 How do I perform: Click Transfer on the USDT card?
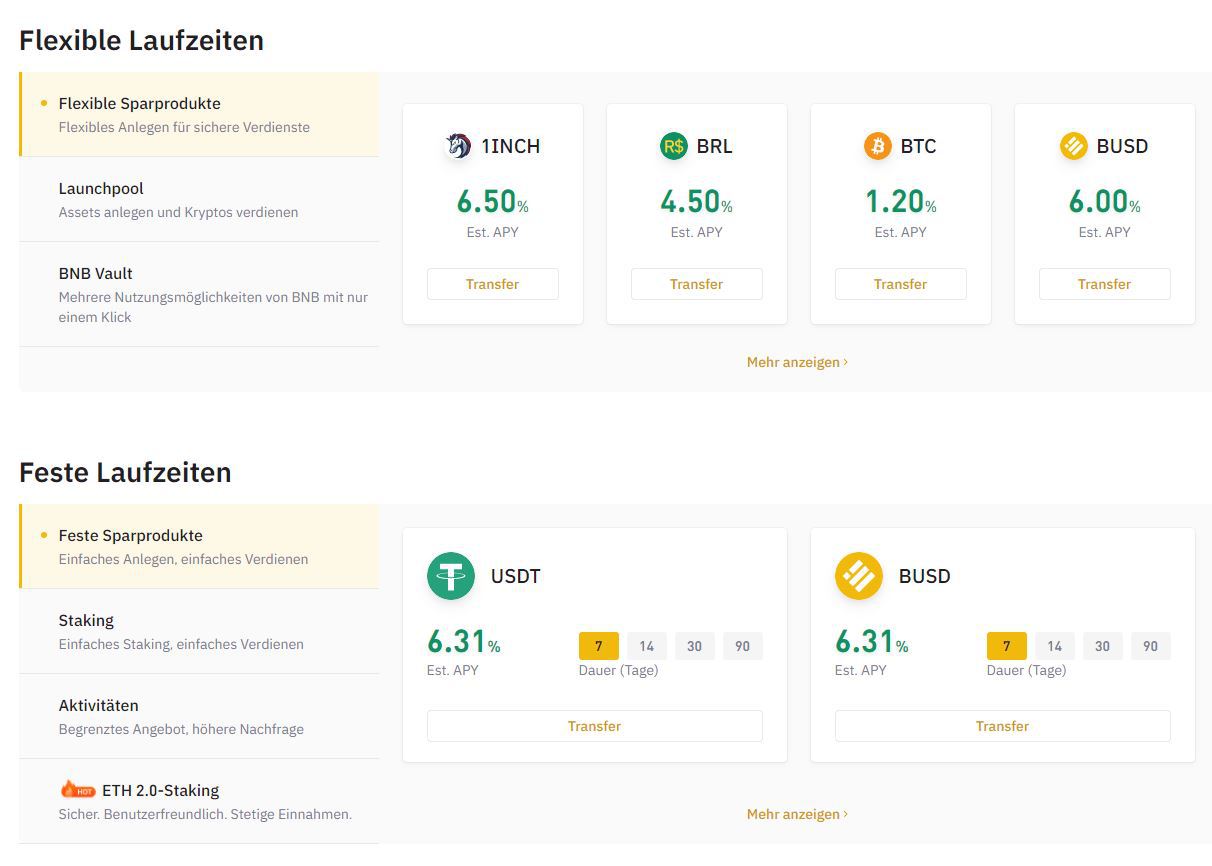pyautogui.click(x=595, y=726)
